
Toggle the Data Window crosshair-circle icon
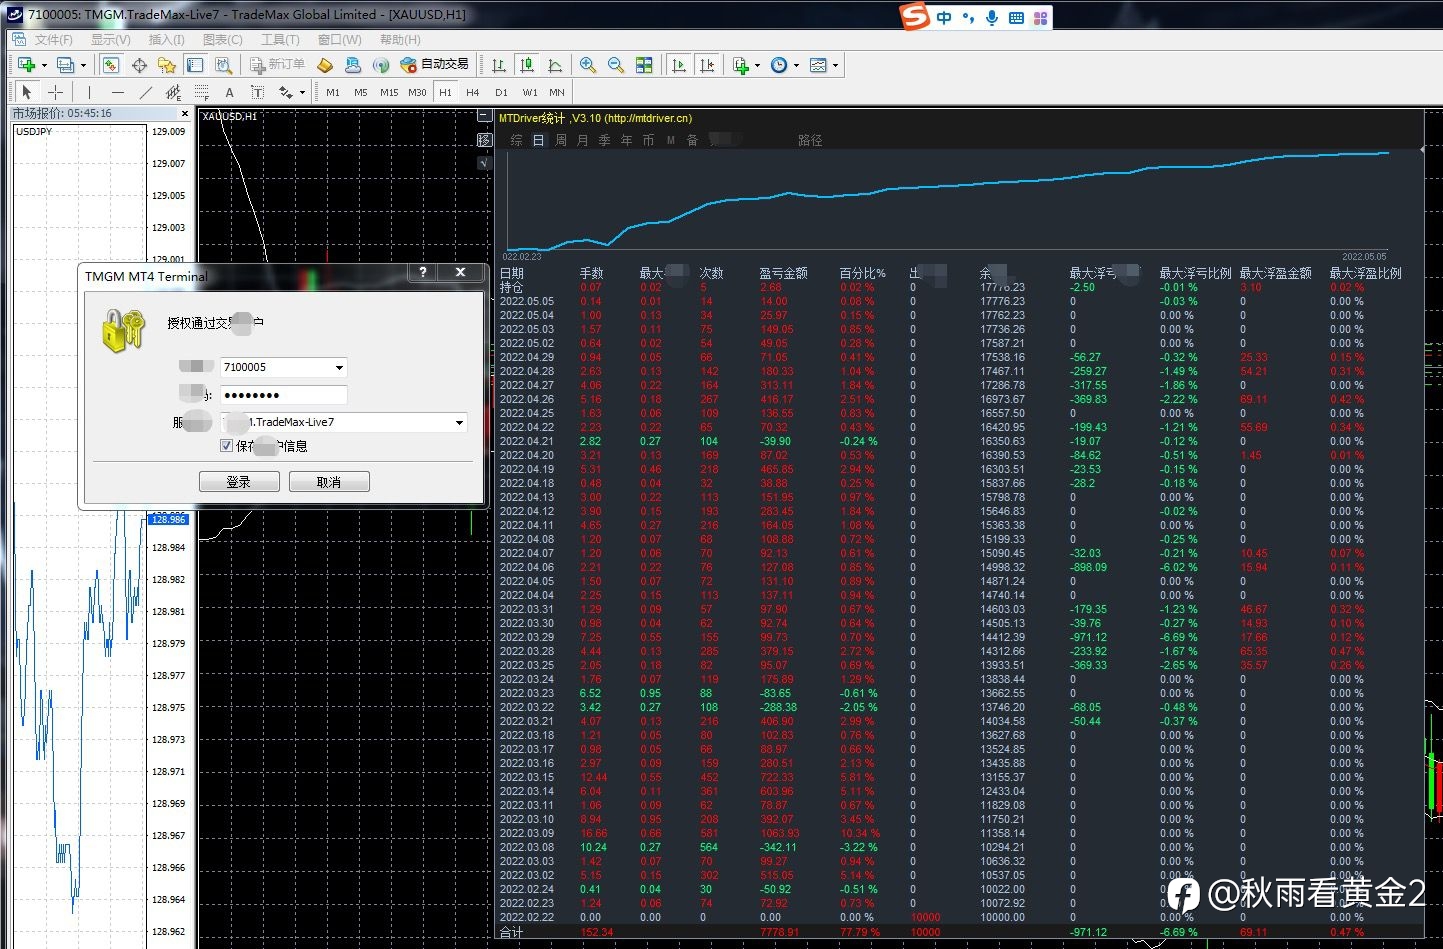coord(139,65)
